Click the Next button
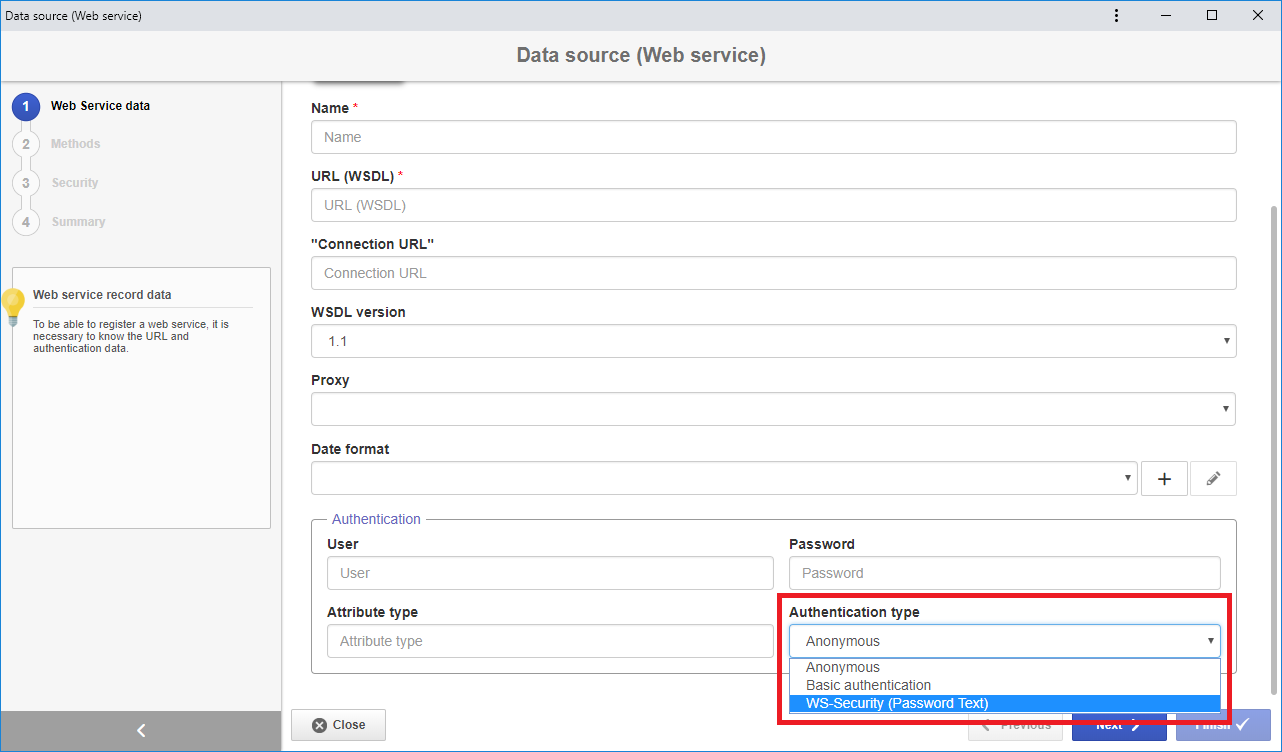 click(1119, 725)
